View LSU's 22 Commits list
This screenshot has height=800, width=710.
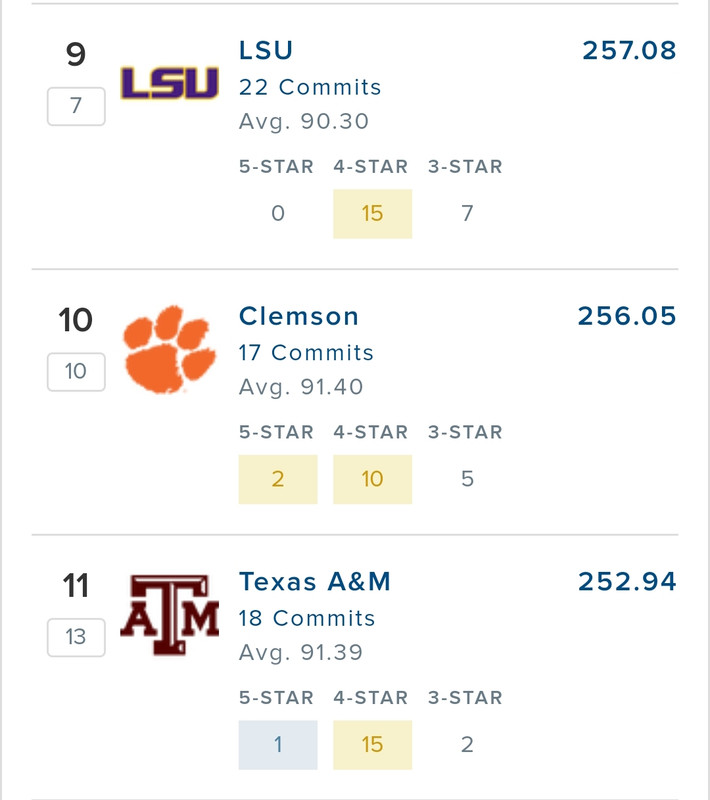click(310, 87)
